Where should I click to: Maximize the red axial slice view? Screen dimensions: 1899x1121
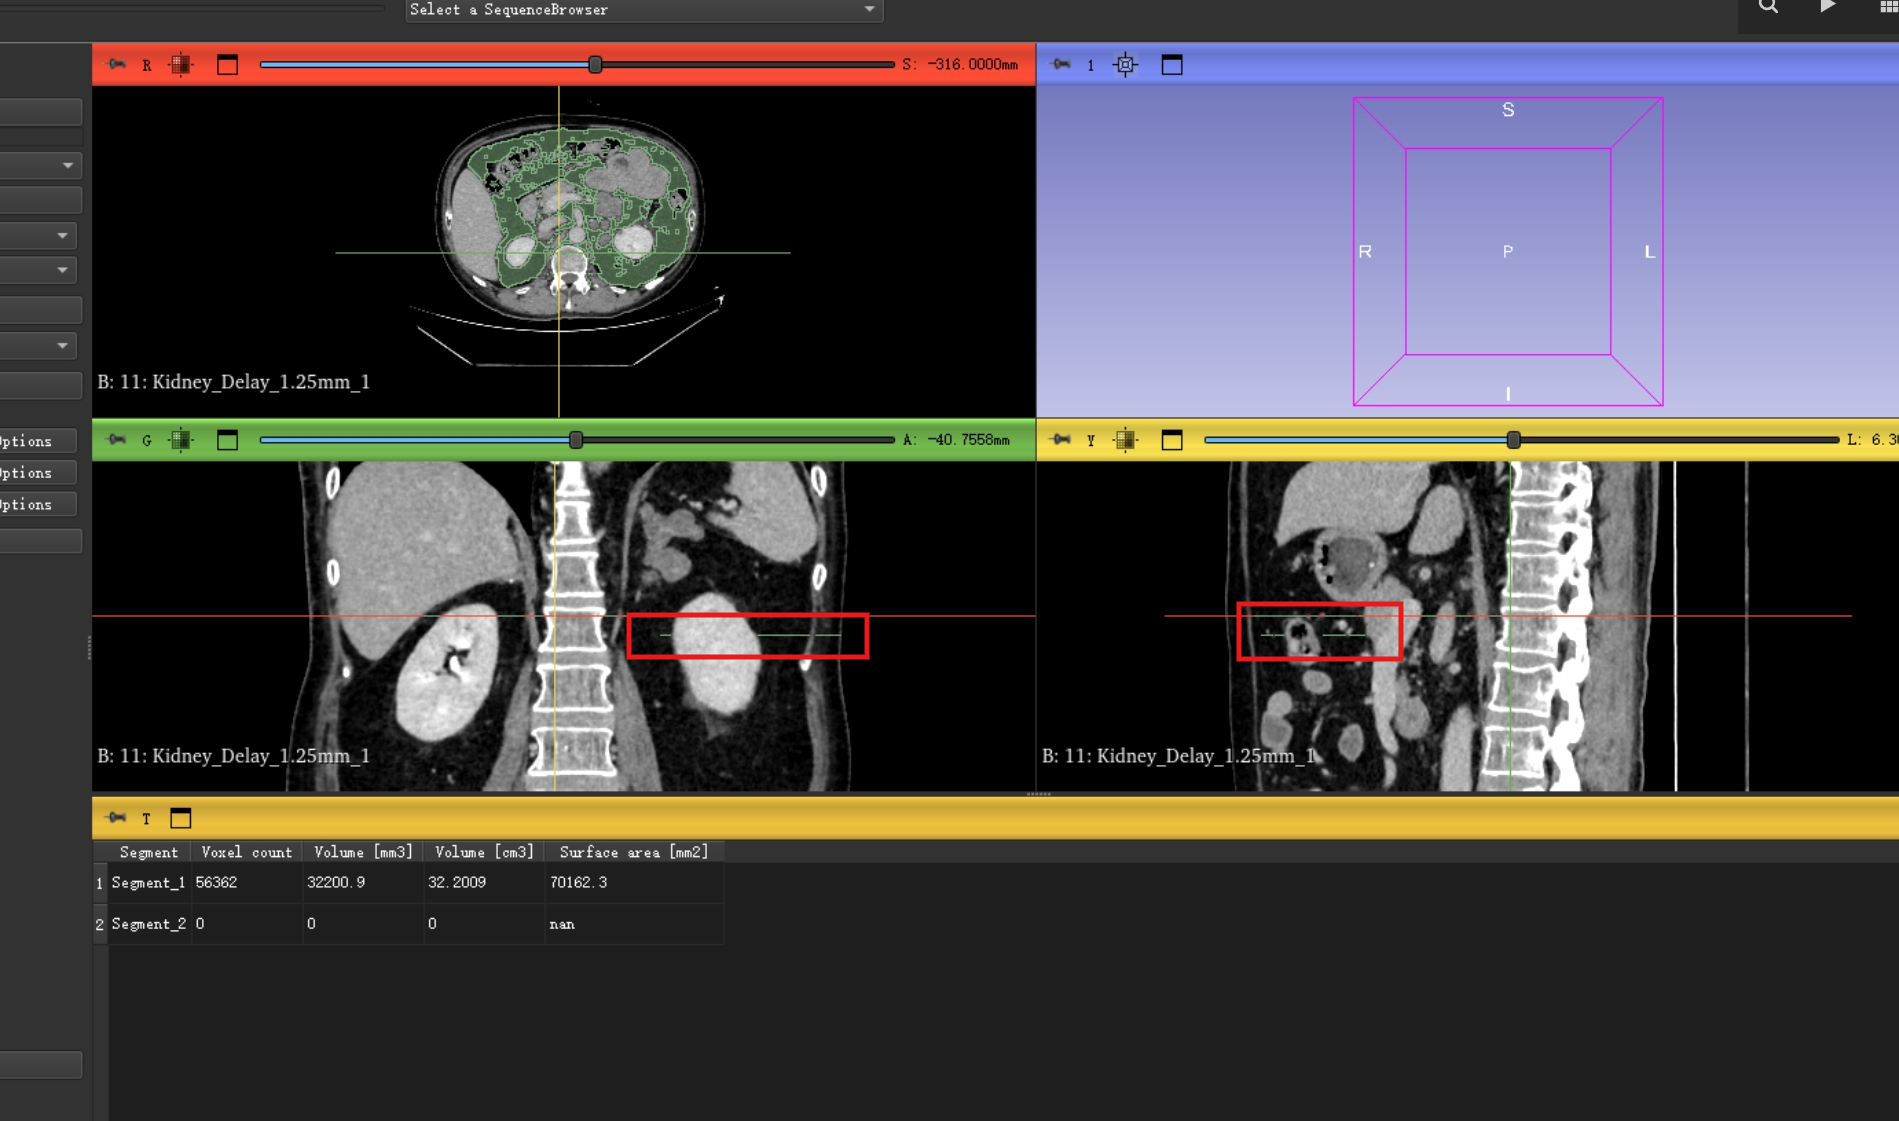[x=227, y=65]
